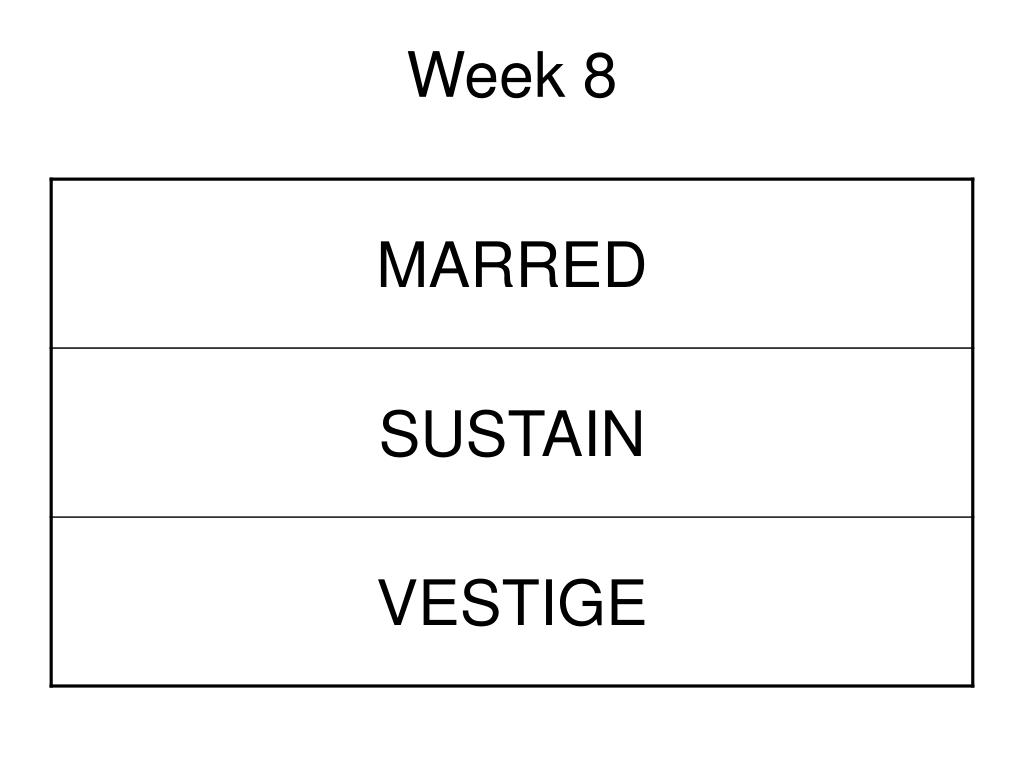Click the word "Week" in the title
This screenshot has width=1024, height=768.
click(x=487, y=75)
